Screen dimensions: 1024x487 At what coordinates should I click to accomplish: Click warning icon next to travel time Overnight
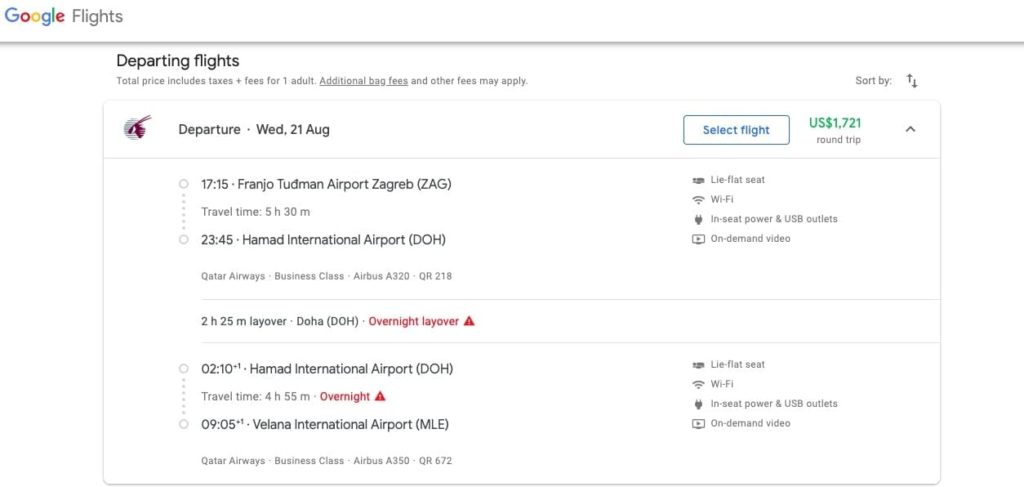coord(380,397)
